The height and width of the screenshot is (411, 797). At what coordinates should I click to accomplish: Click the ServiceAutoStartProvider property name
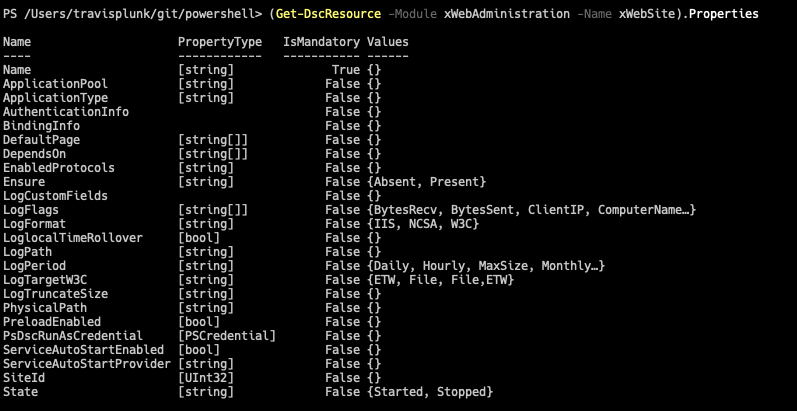click(87, 364)
